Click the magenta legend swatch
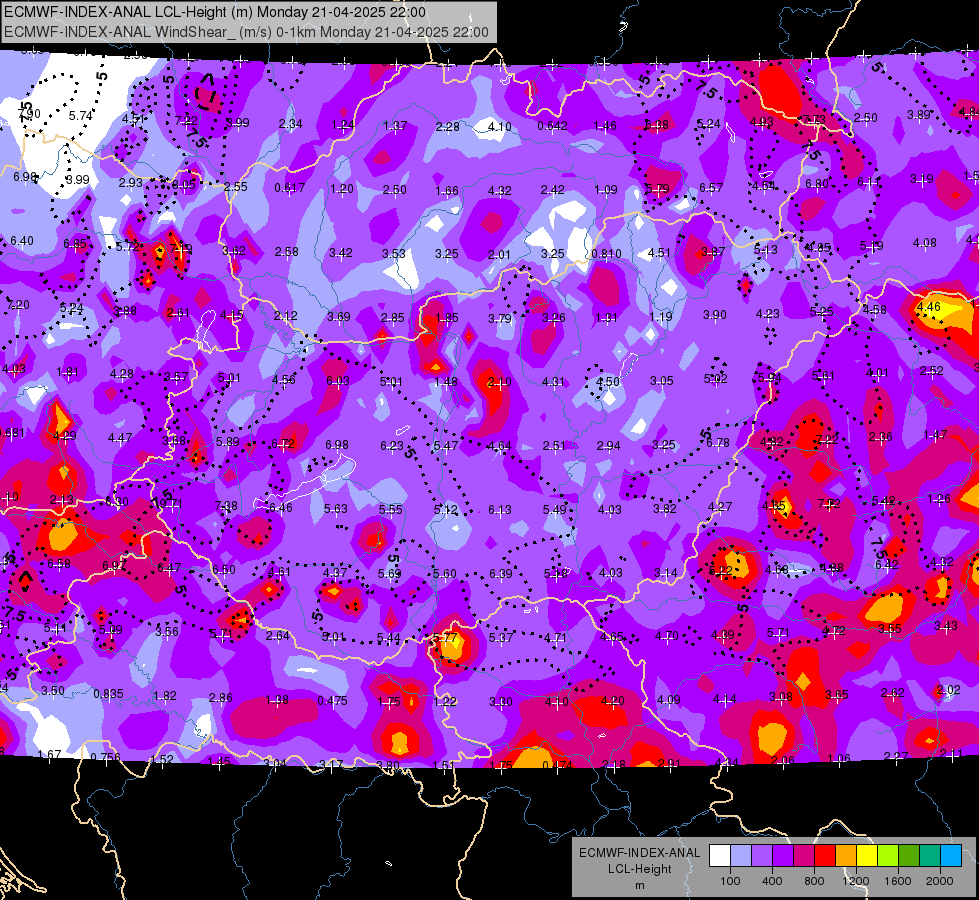Screen dimensions: 979x900 [x=804, y=856]
